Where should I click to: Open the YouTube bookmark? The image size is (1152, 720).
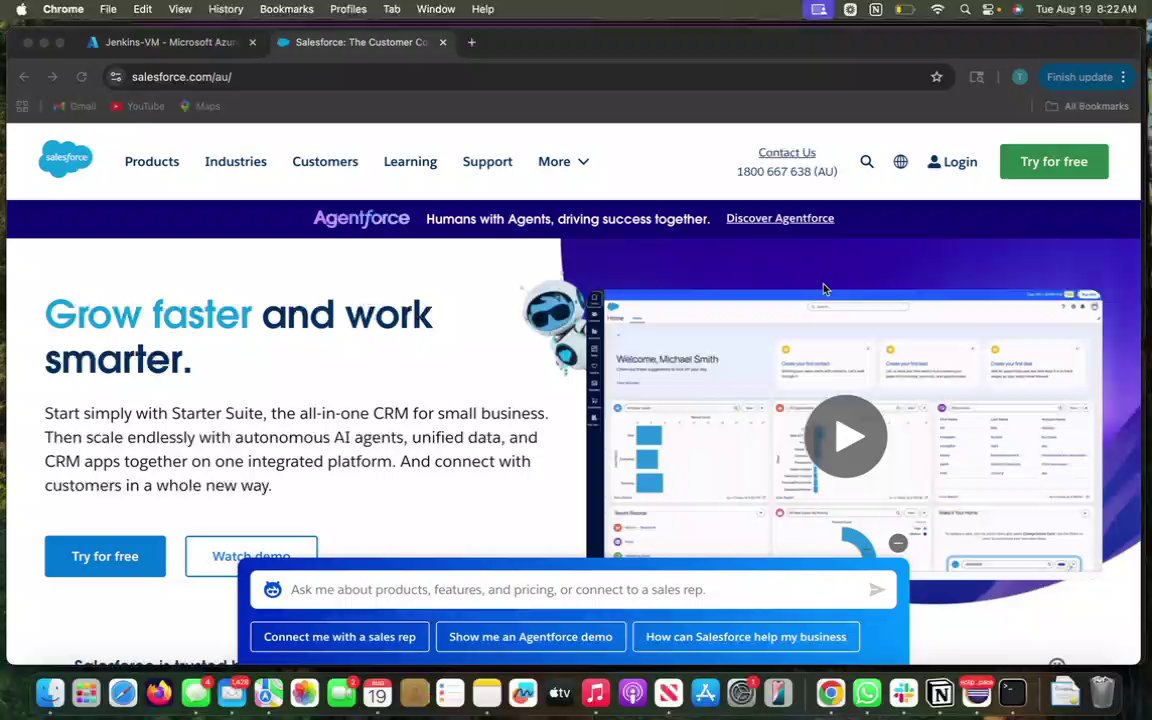[x=137, y=107]
